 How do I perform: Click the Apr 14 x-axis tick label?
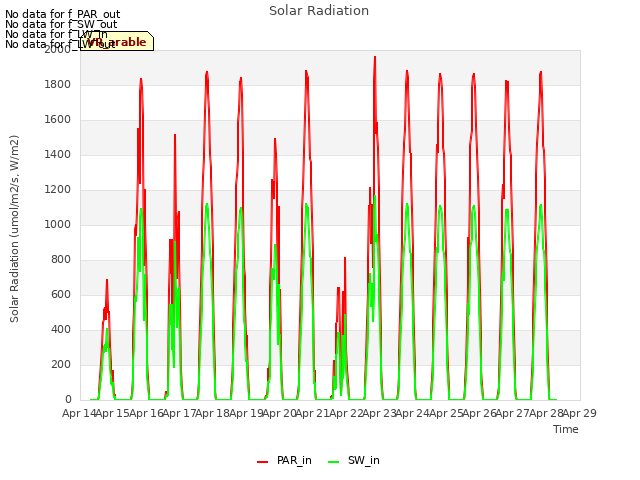[79, 413]
